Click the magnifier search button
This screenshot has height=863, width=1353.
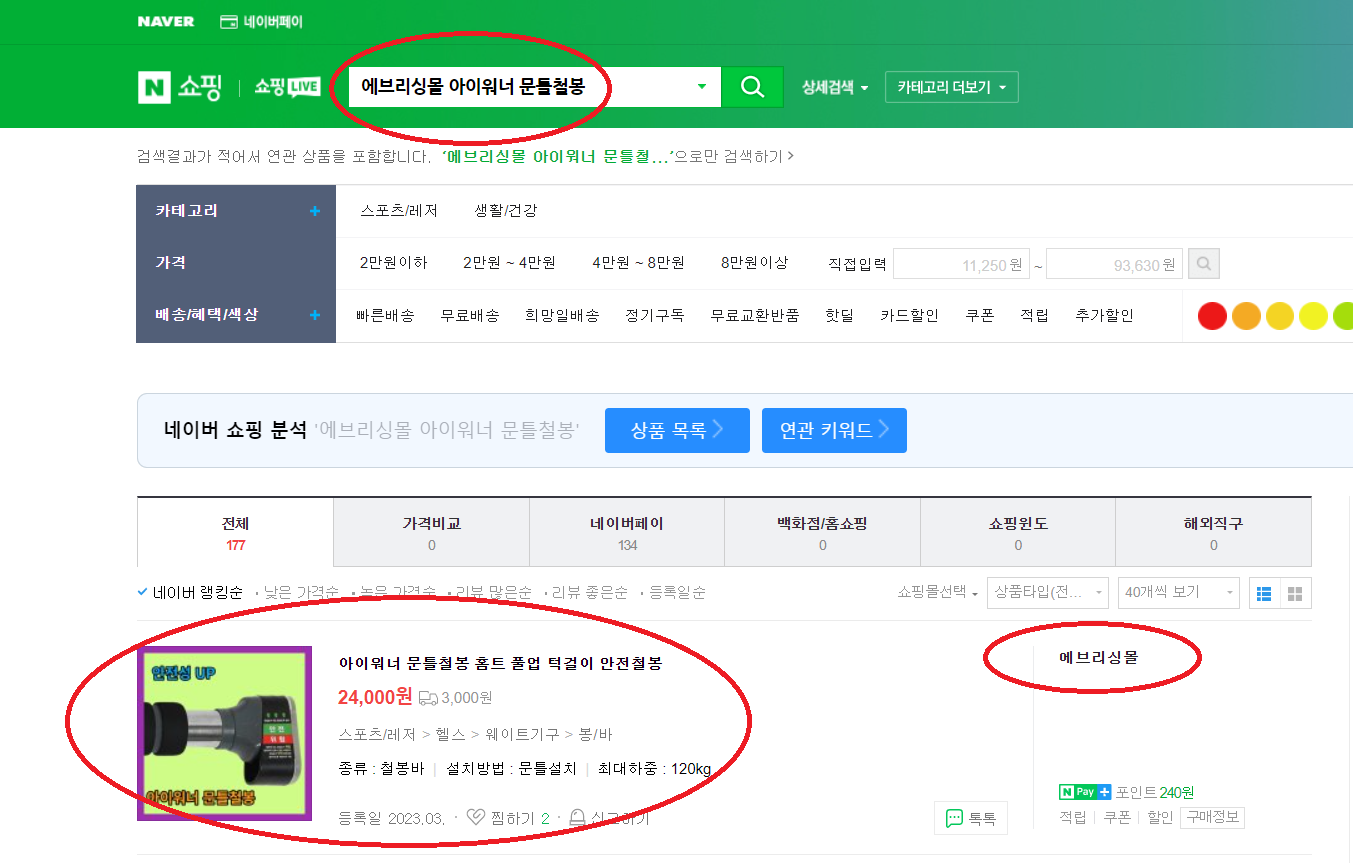tap(752, 87)
